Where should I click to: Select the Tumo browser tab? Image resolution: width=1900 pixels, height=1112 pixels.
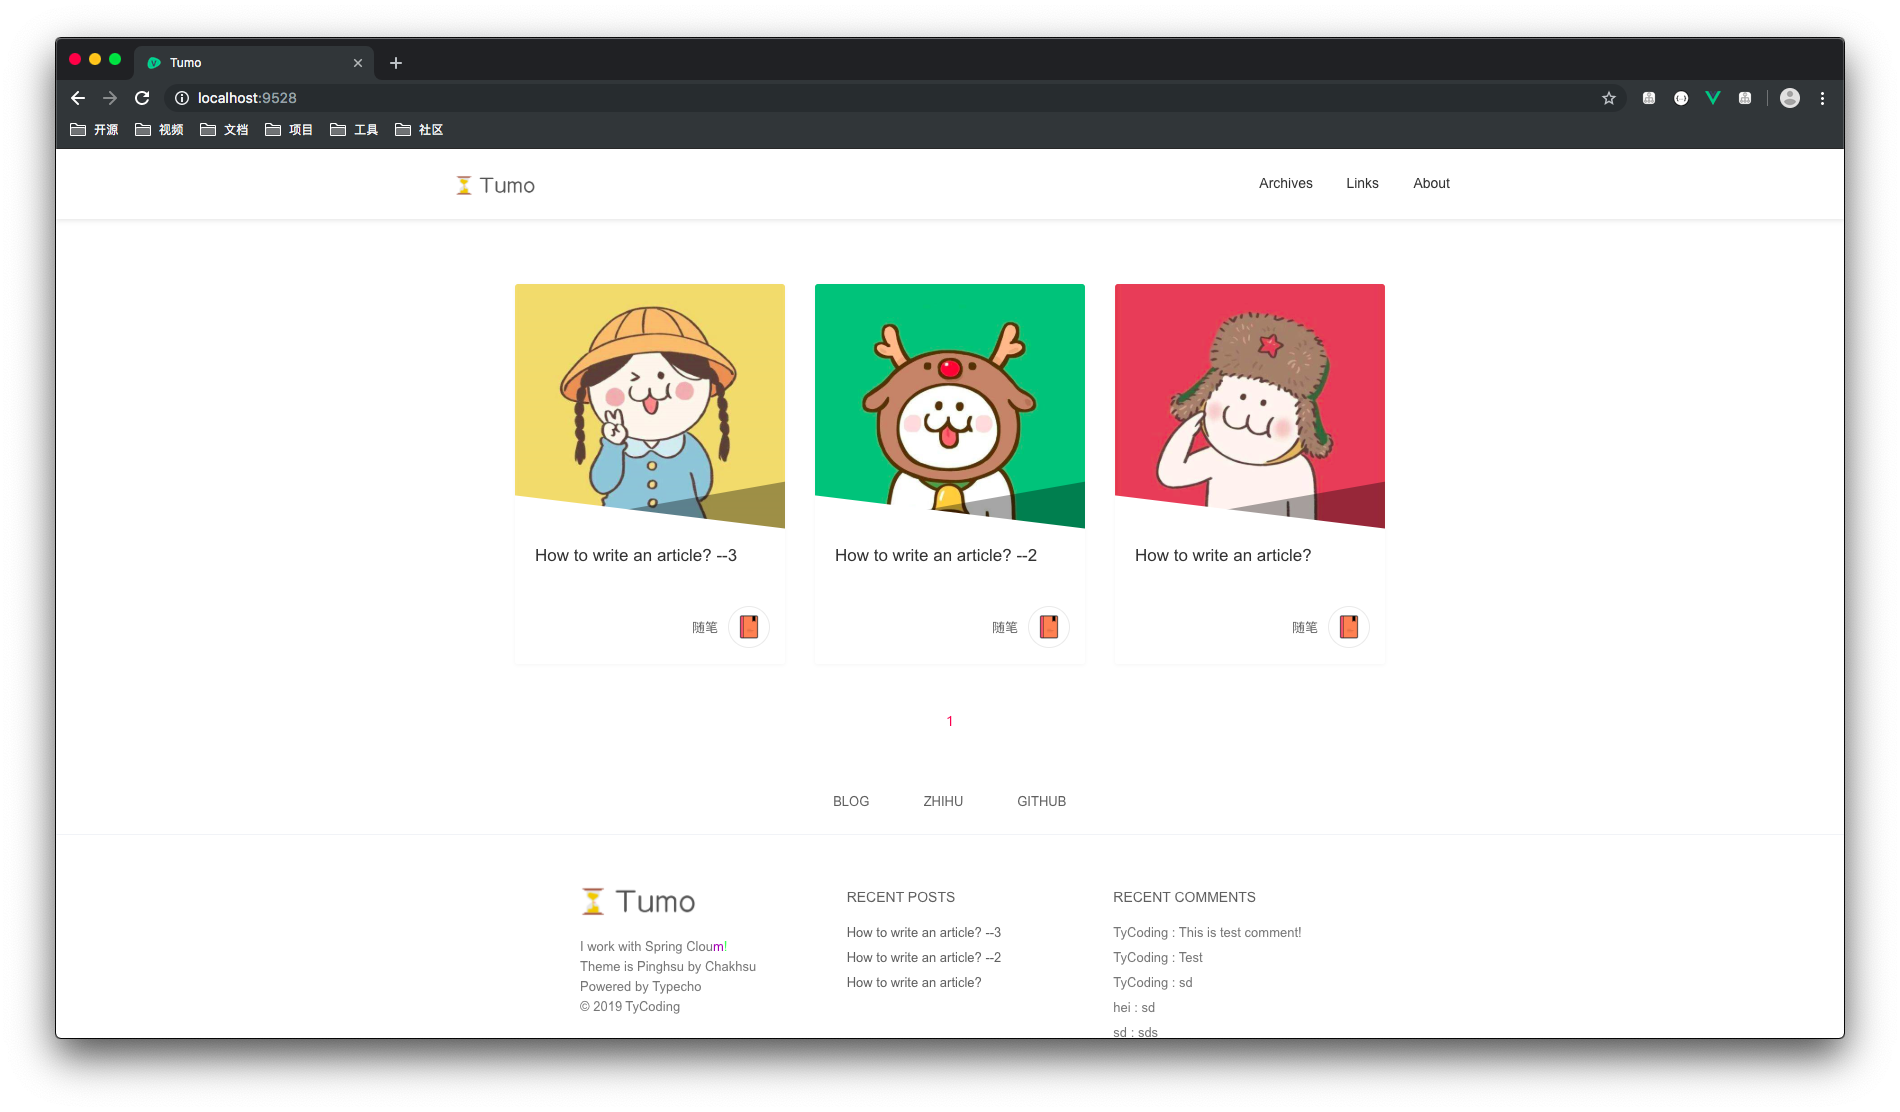pos(254,63)
